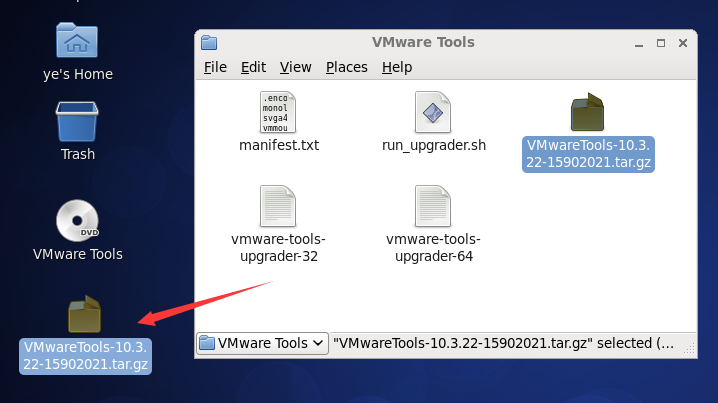Image resolution: width=718 pixels, height=403 pixels.
Task: Expand the VMware Tools location dropdown
Action: 262,343
